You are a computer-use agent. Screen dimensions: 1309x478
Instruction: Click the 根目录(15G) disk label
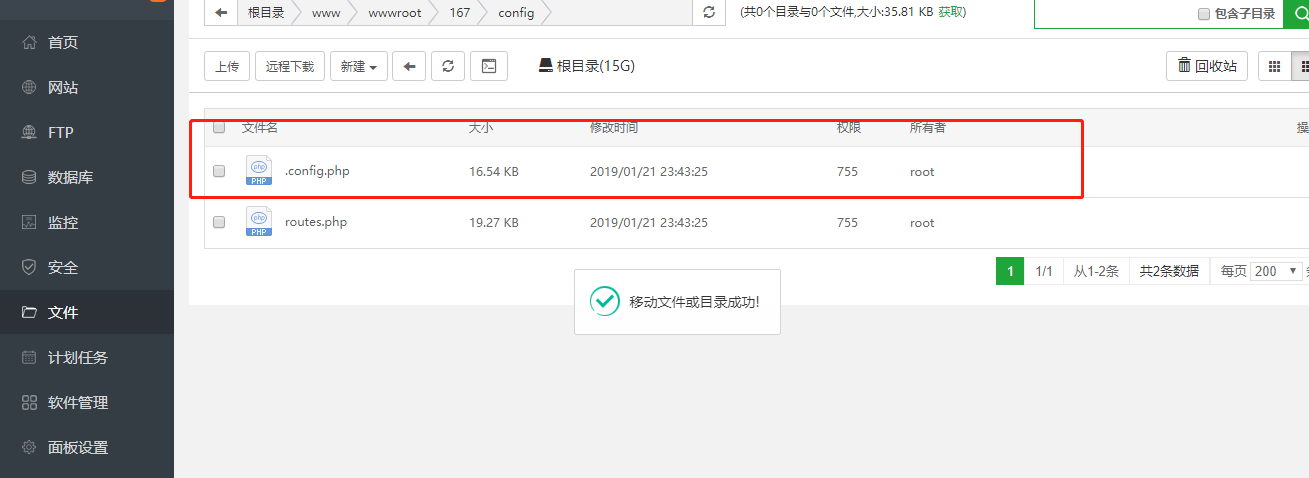coord(596,66)
